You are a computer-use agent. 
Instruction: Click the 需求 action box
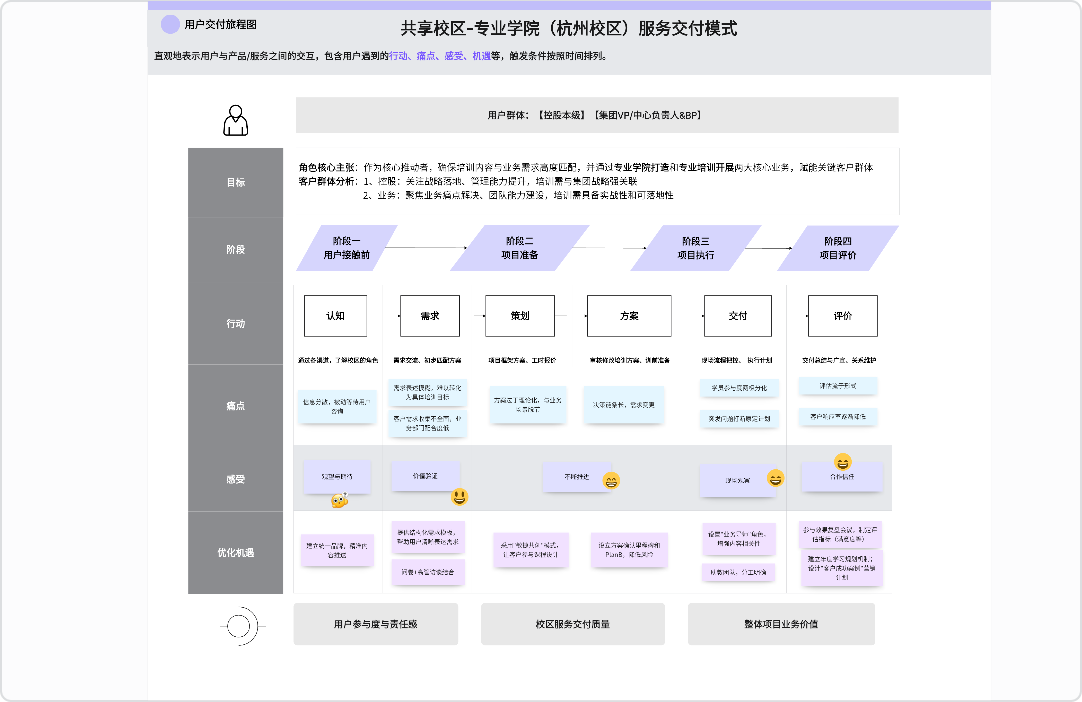[x=430, y=315]
